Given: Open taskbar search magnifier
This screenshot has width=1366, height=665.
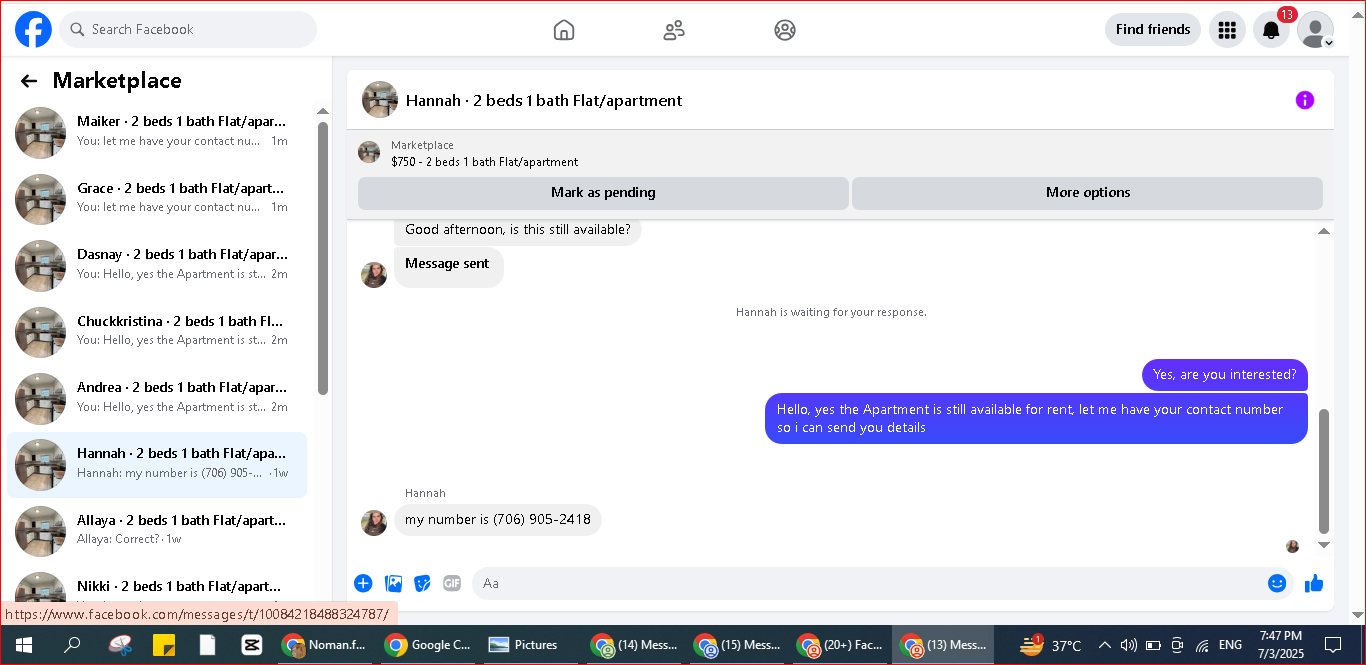Looking at the screenshot, I should pos(72,645).
